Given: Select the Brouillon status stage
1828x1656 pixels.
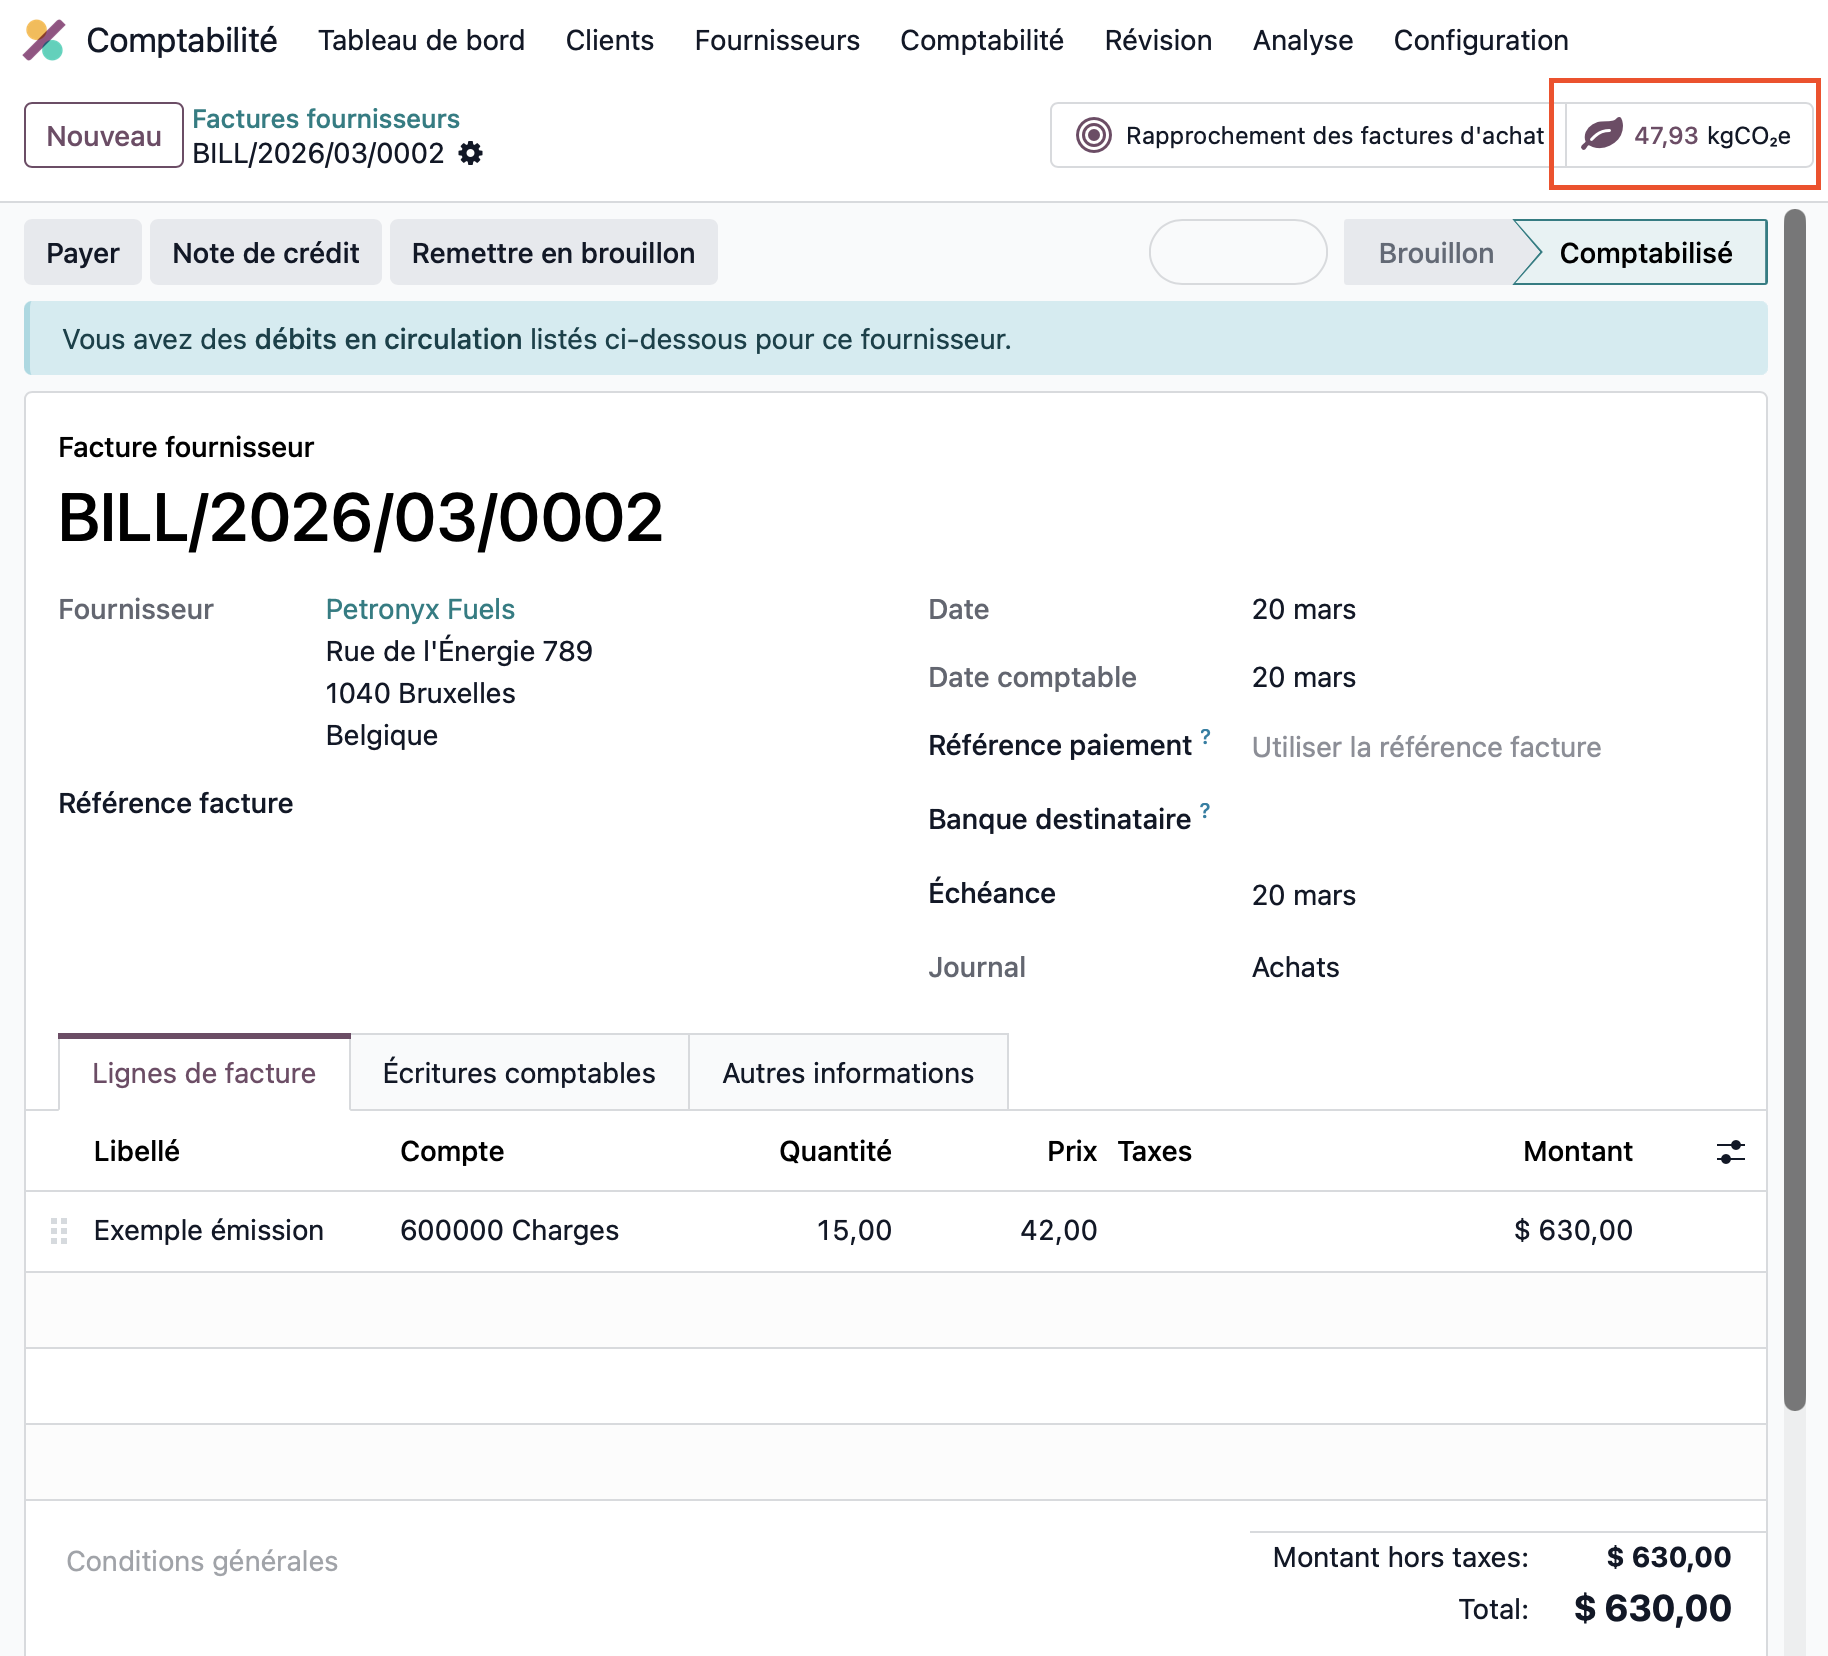Looking at the screenshot, I should tap(1435, 253).
